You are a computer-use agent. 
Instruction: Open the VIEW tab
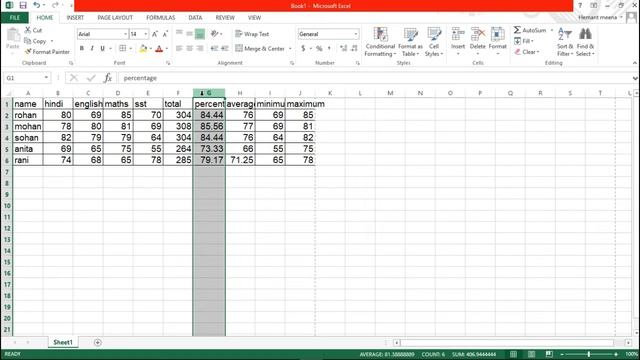pos(254,18)
